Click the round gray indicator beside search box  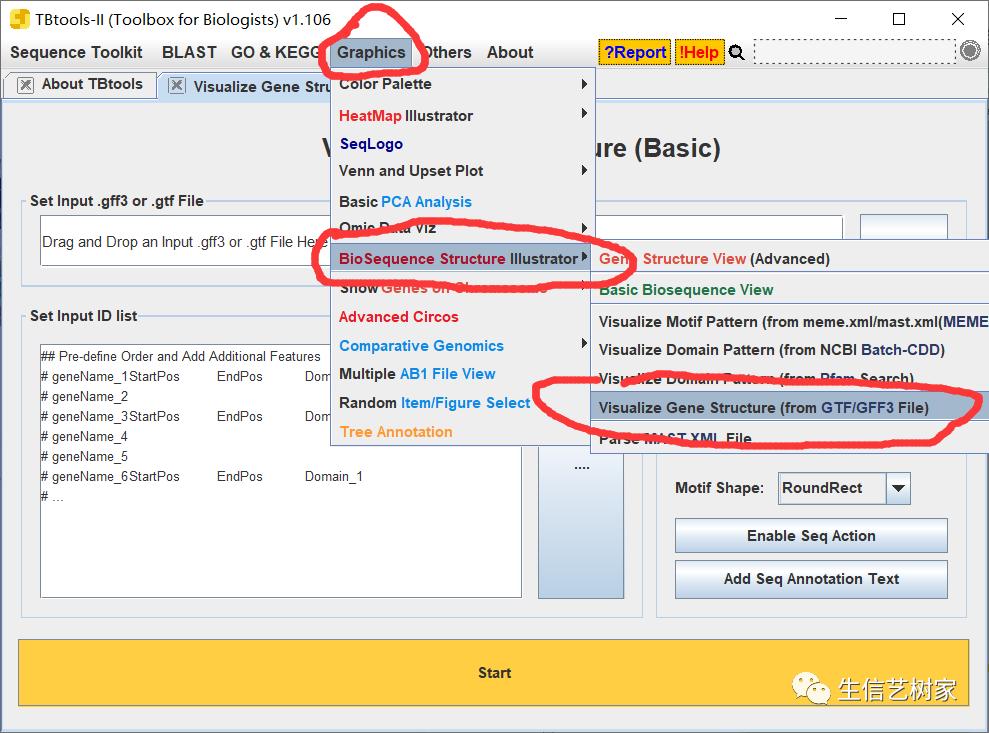[x=969, y=52]
